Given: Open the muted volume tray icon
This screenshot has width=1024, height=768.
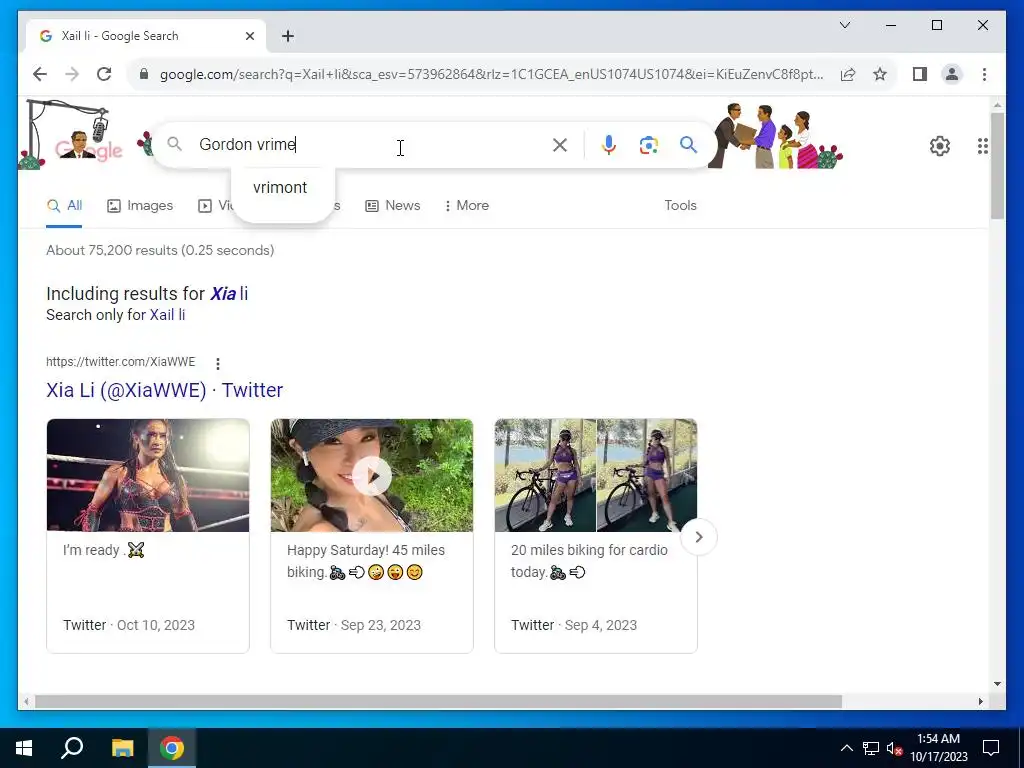Looking at the screenshot, I should 894,748.
